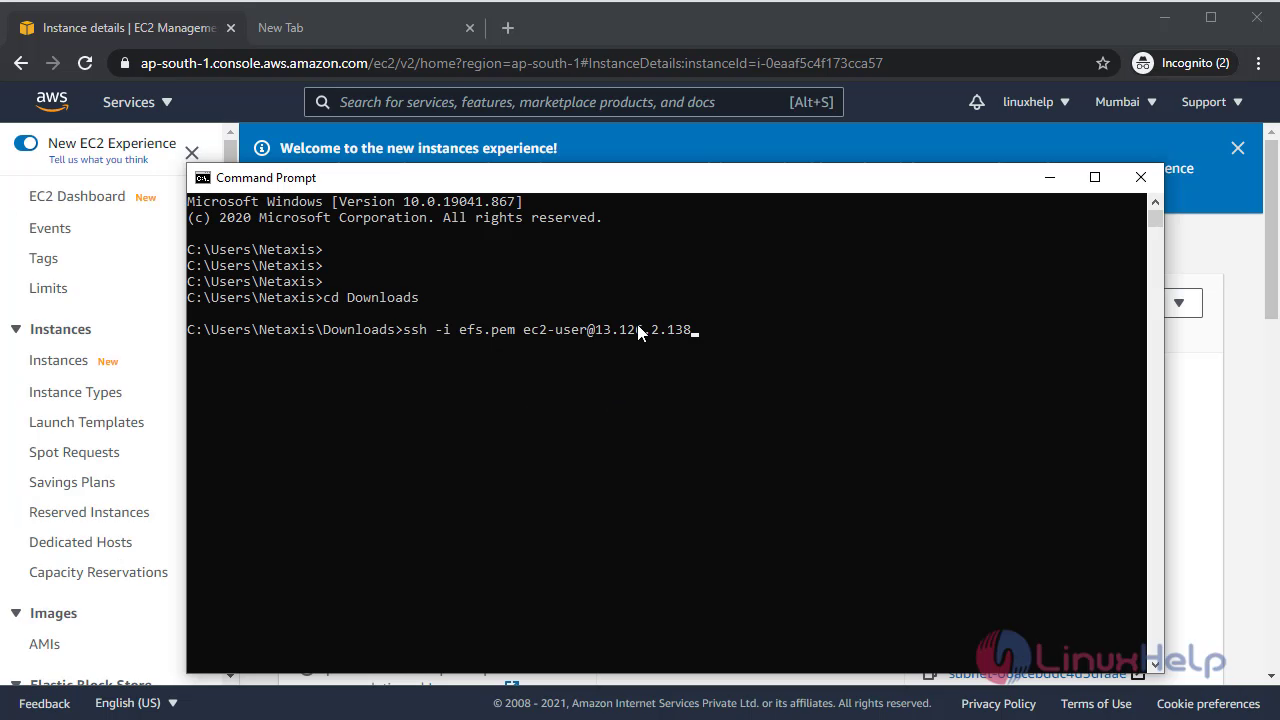Close the EC2 sidebar with the X

pos(192,153)
